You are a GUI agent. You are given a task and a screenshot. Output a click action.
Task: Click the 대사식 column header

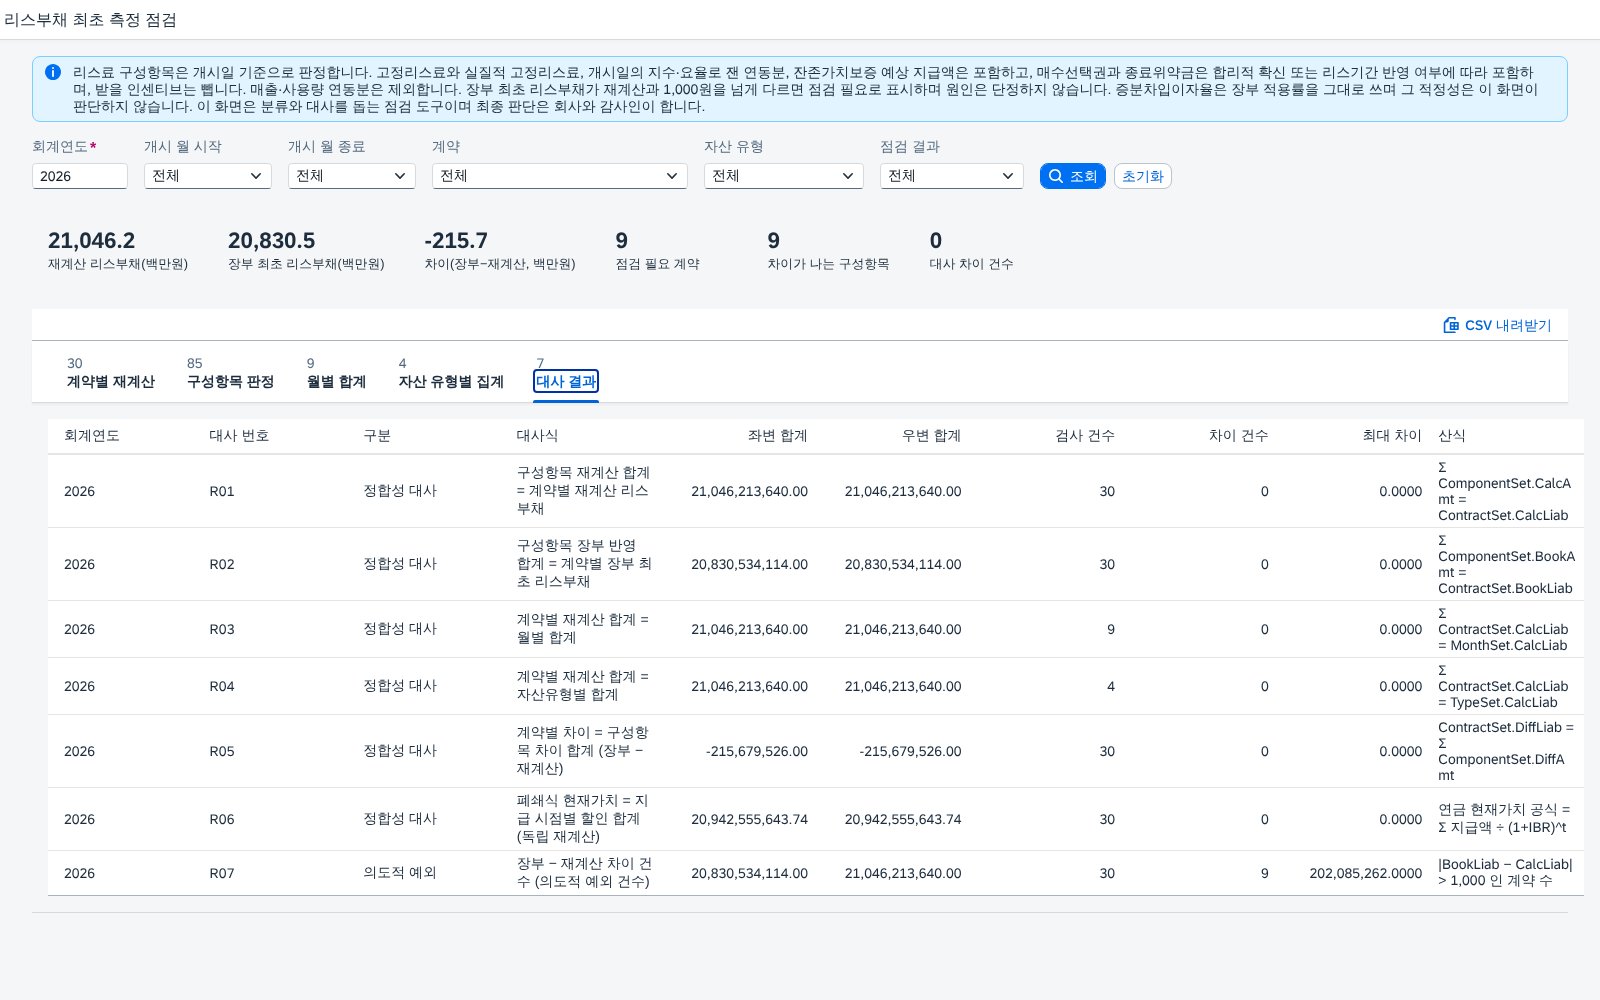pos(537,436)
